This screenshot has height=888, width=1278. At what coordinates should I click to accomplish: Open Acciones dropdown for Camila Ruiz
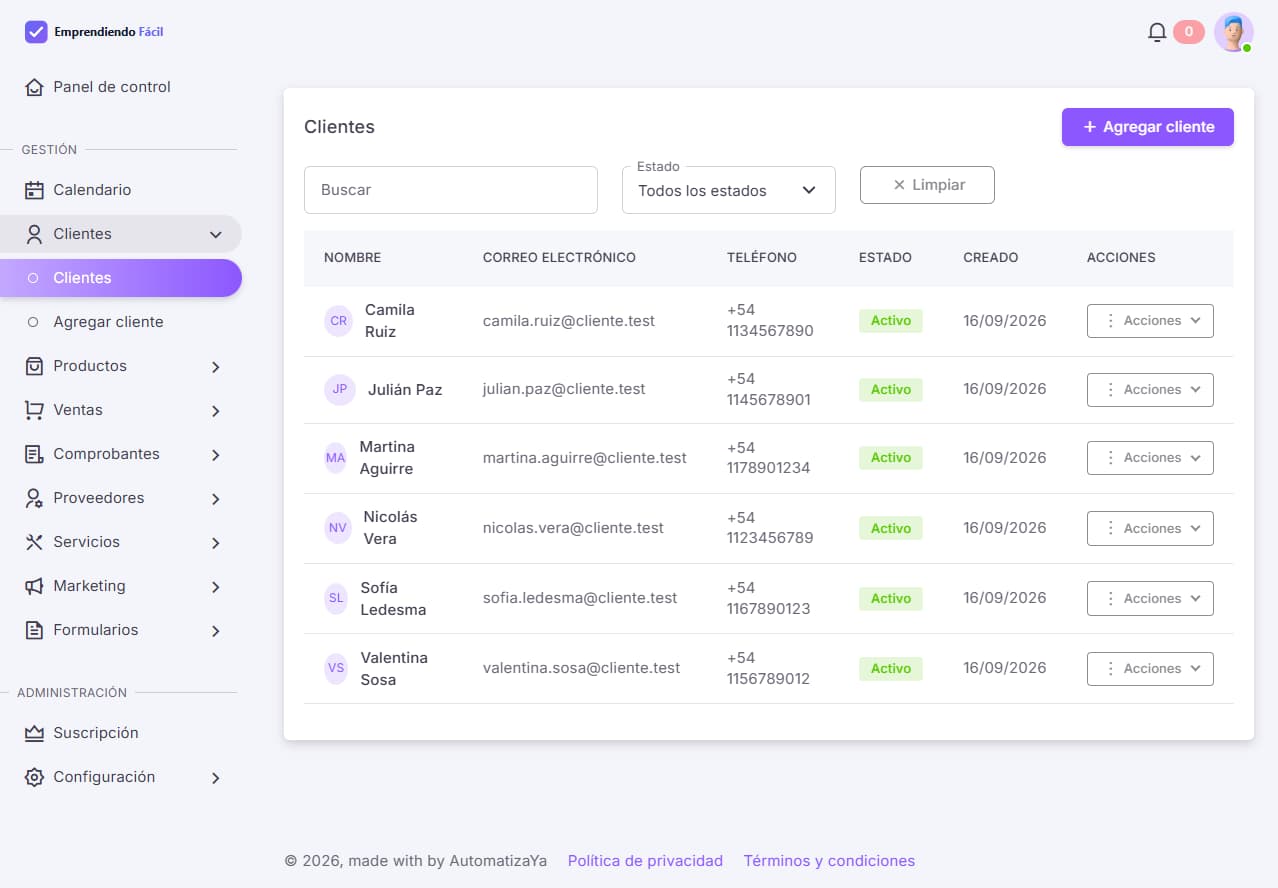[x=1150, y=321]
